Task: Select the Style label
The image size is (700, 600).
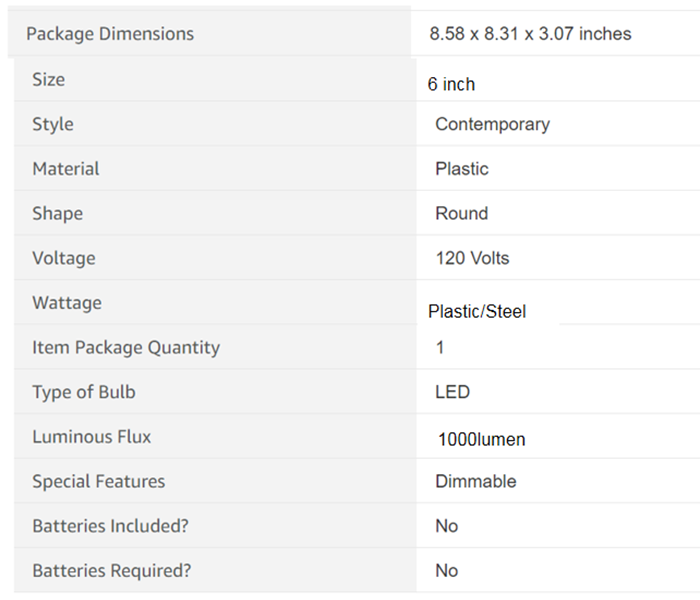Action: pyautogui.click(x=53, y=125)
